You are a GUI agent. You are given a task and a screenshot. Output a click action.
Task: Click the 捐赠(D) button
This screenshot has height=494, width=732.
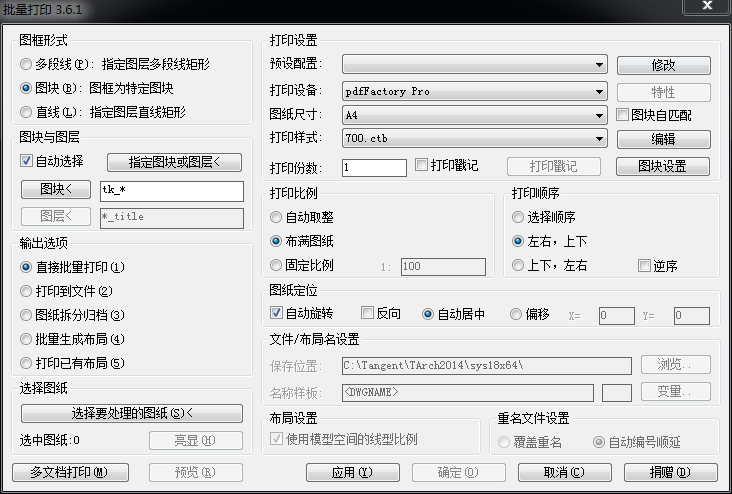tap(670, 472)
